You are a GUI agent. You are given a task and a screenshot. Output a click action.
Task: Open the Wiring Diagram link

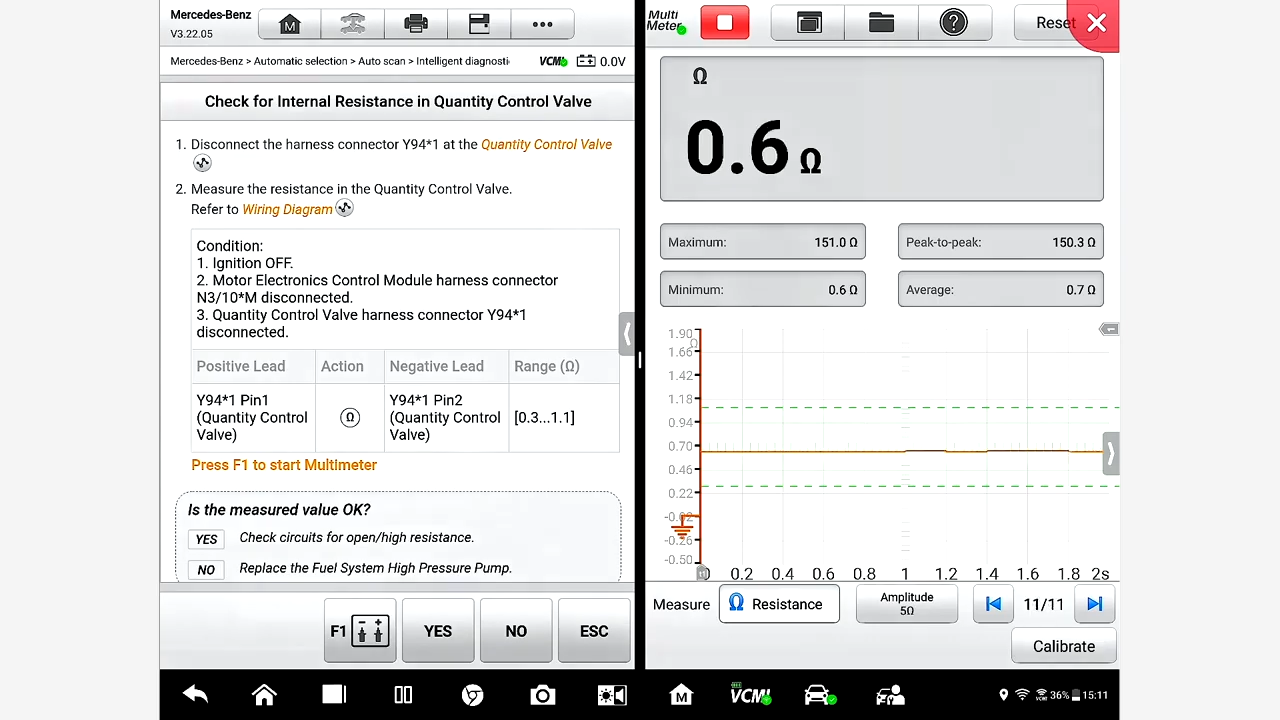[x=288, y=209]
